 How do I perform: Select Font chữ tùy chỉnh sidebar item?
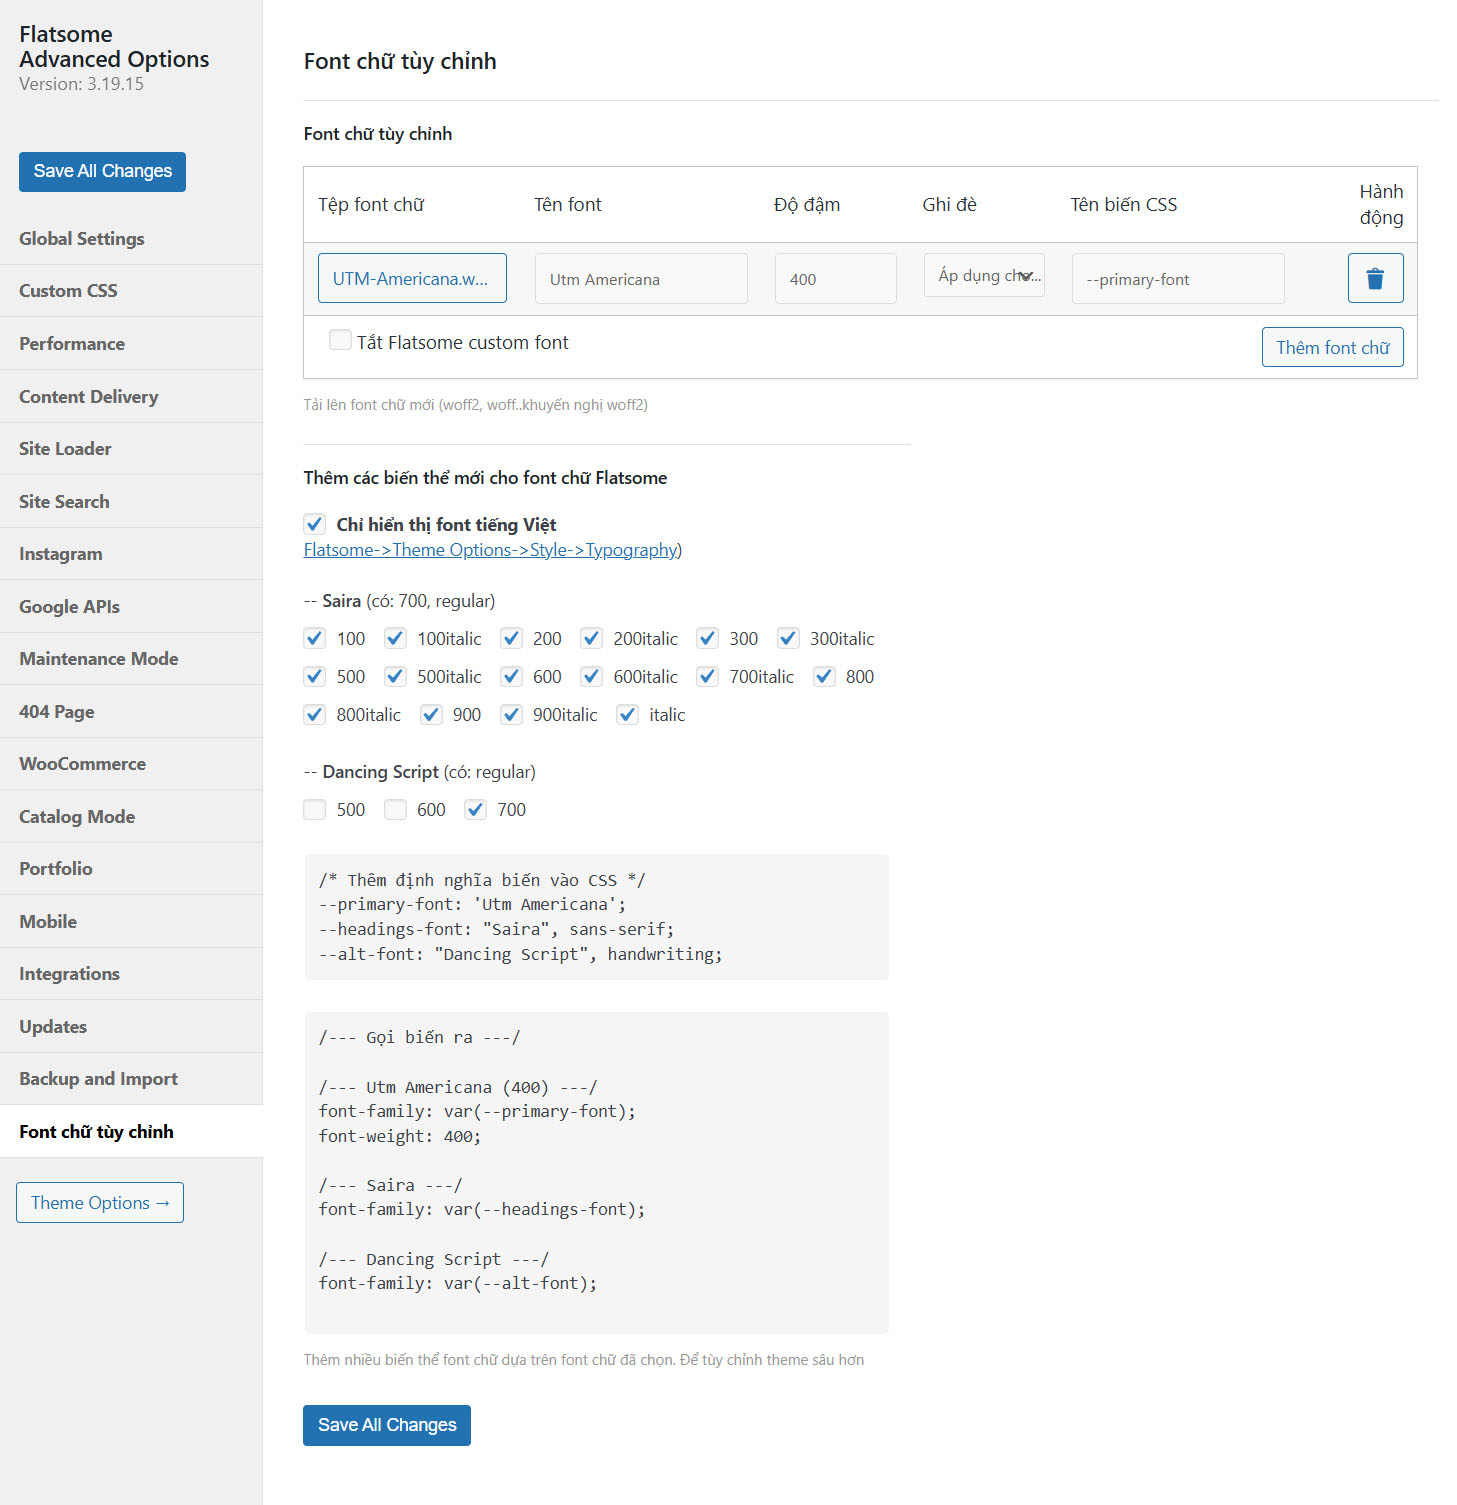pyautogui.click(x=131, y=1131)
